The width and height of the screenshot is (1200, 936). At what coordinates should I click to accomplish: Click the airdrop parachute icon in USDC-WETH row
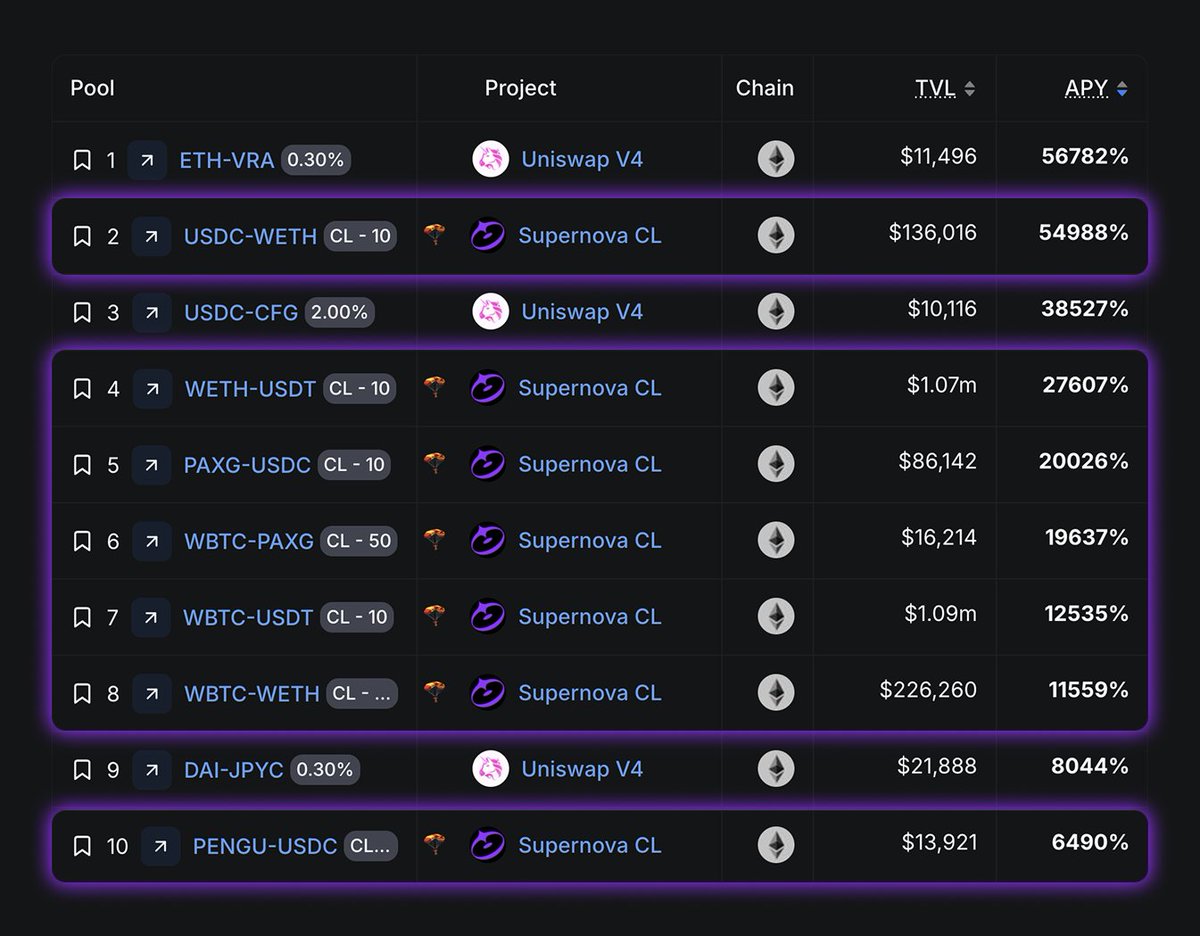[x=434, y=235]
